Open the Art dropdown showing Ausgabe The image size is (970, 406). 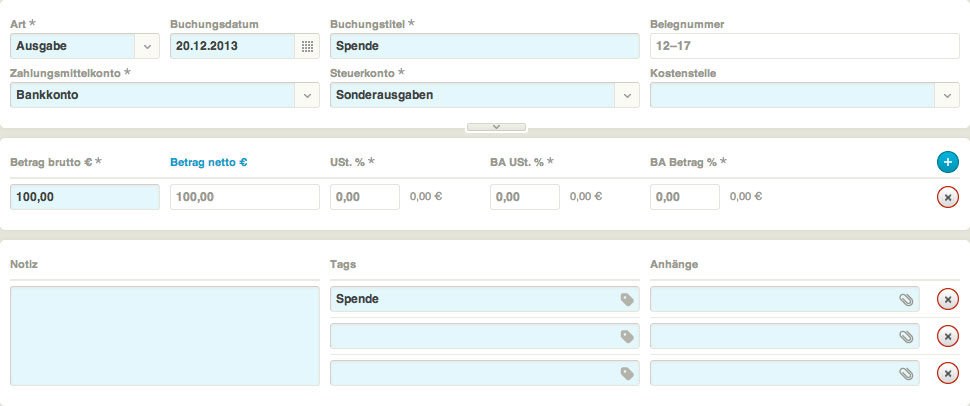tap(147, 46)
